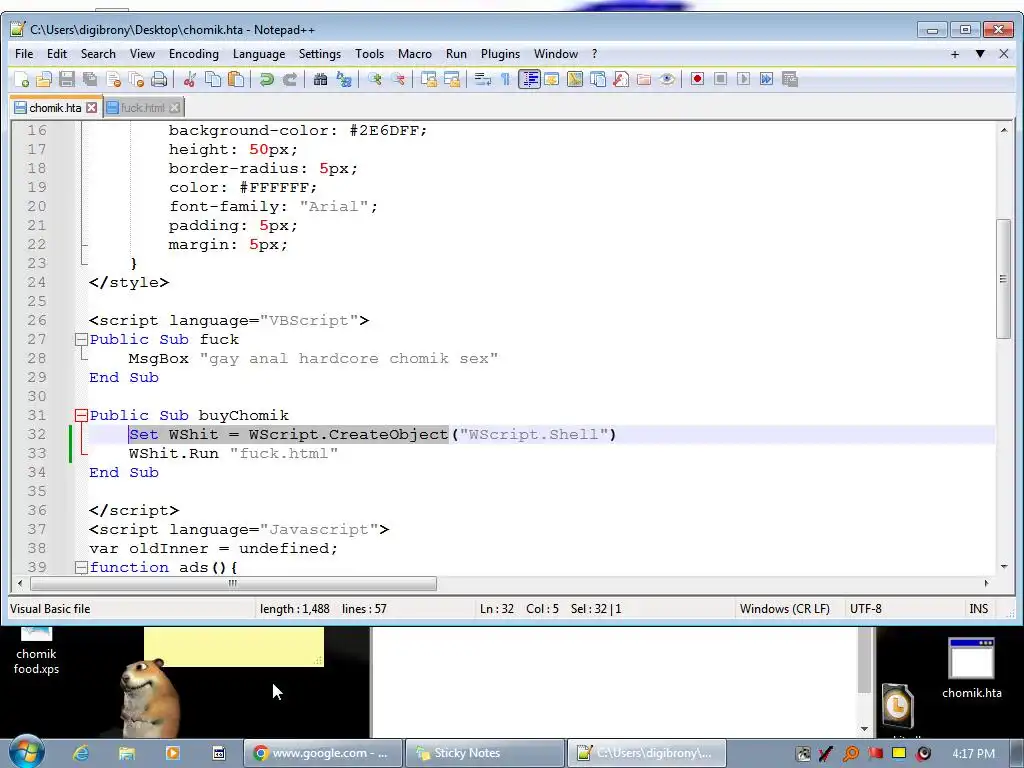Click Ln : 32 in status bar
Screen dimensions: 1024x768
pyautogui.click(x=496, y=609)
